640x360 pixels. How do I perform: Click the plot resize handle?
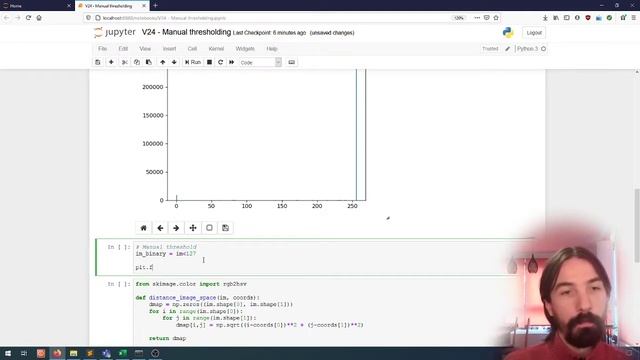pyautogui.click(x=388, y=218)
